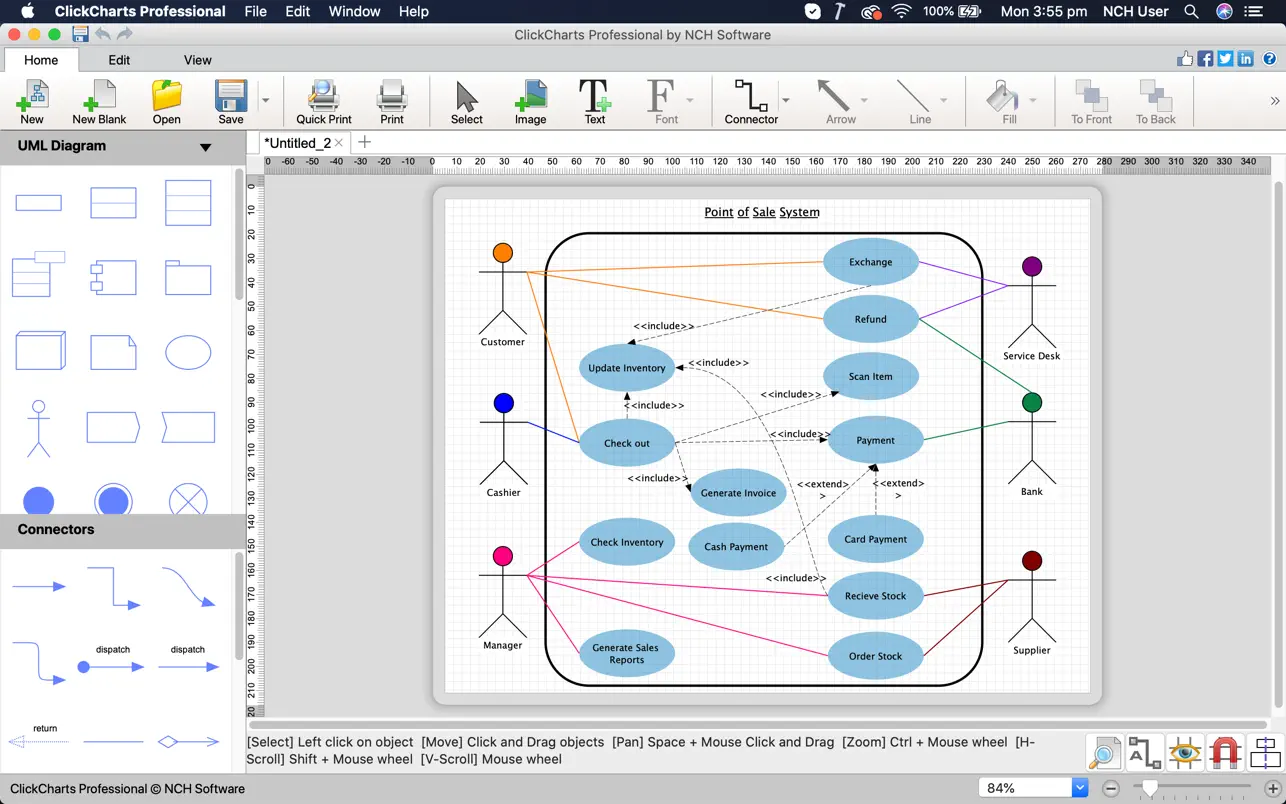The width and height of the screenshot is (1286, 804).
Task: Pick the stick figure actor shape
Action: 39,428
